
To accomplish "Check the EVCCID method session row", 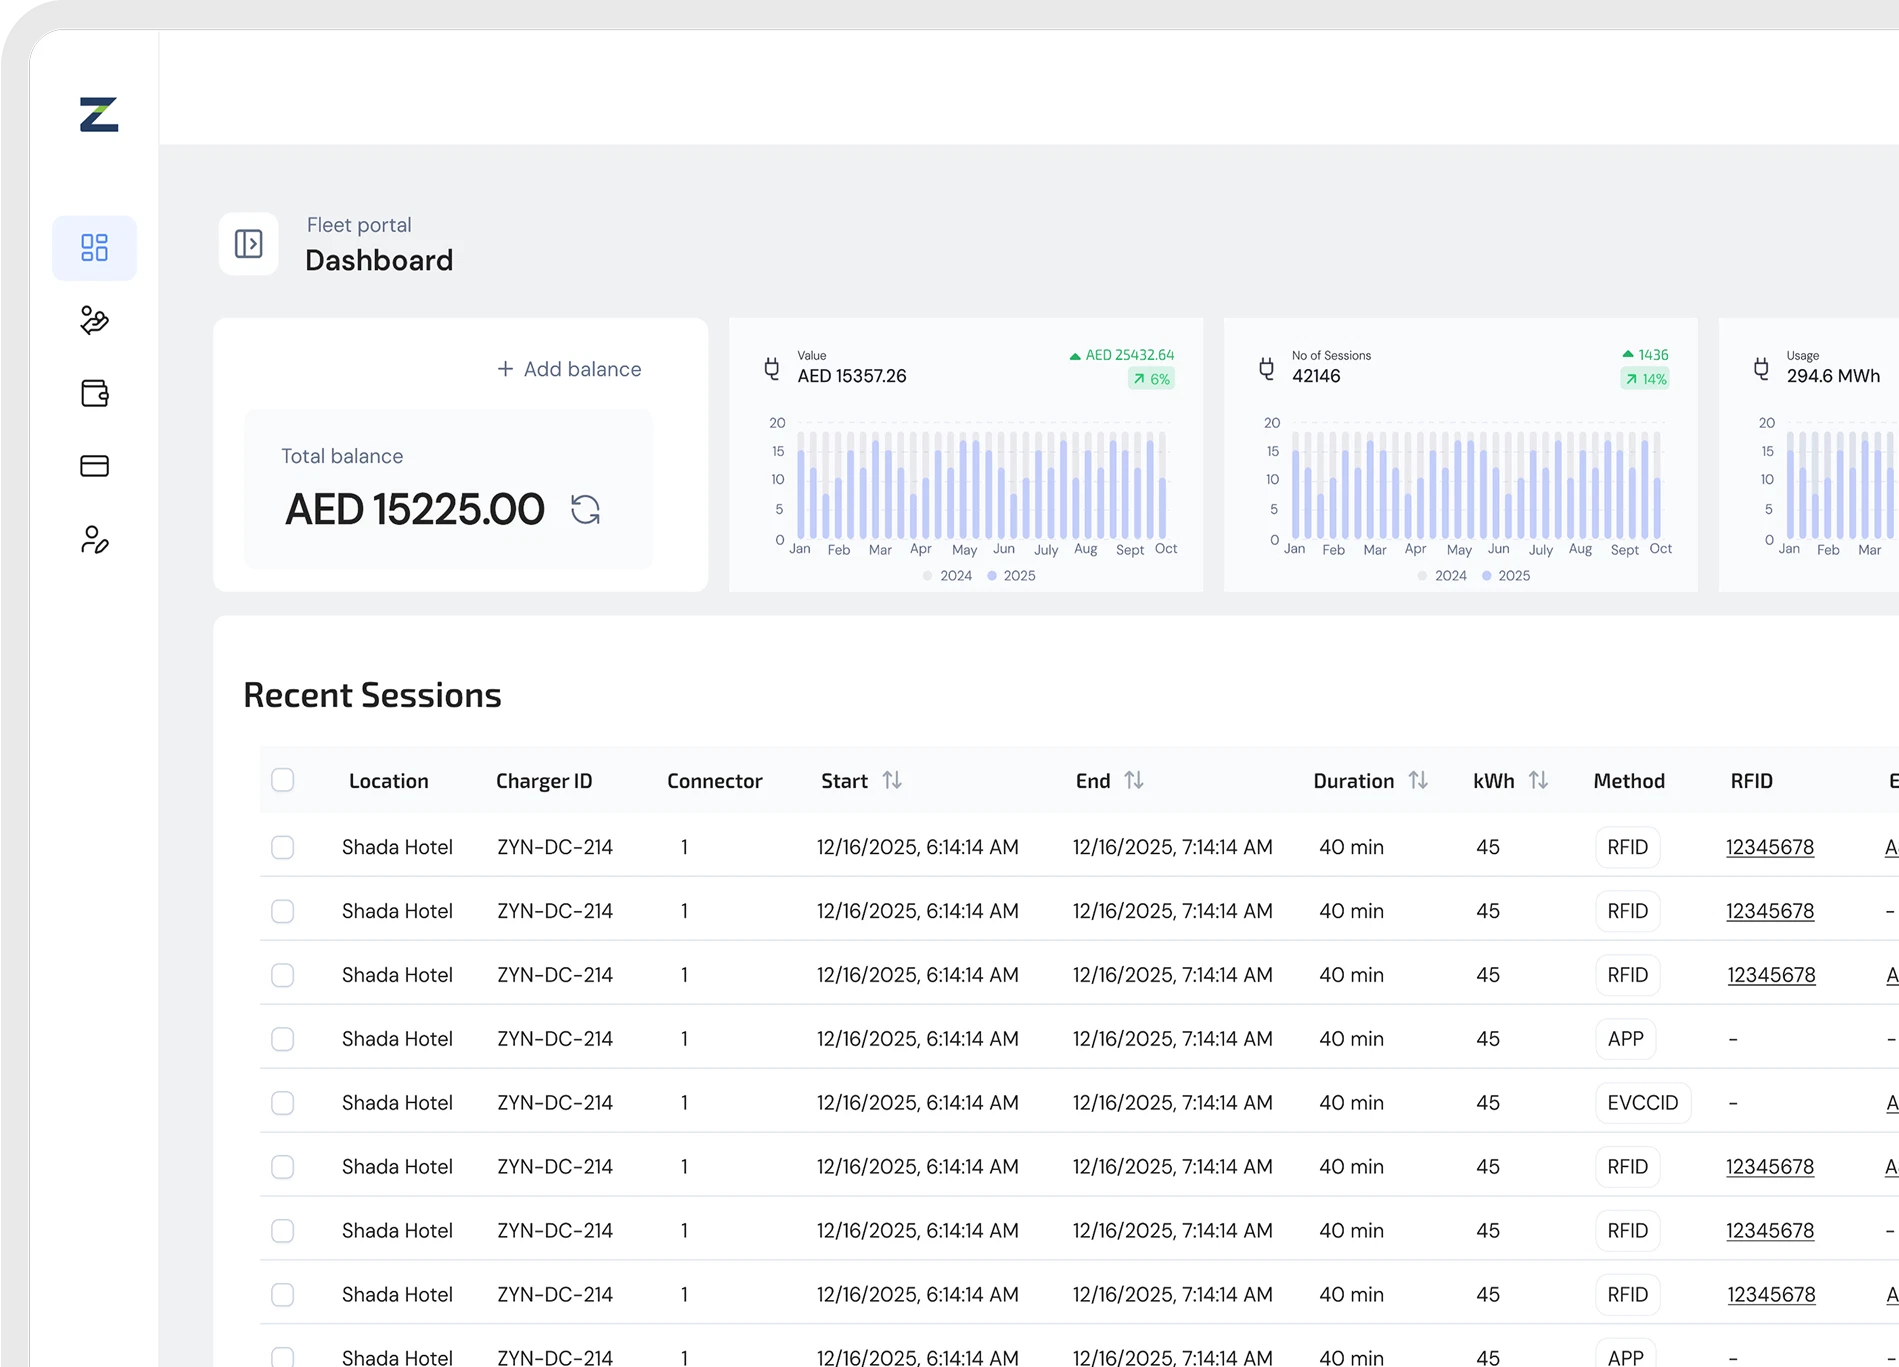I will click(283, 1103).
